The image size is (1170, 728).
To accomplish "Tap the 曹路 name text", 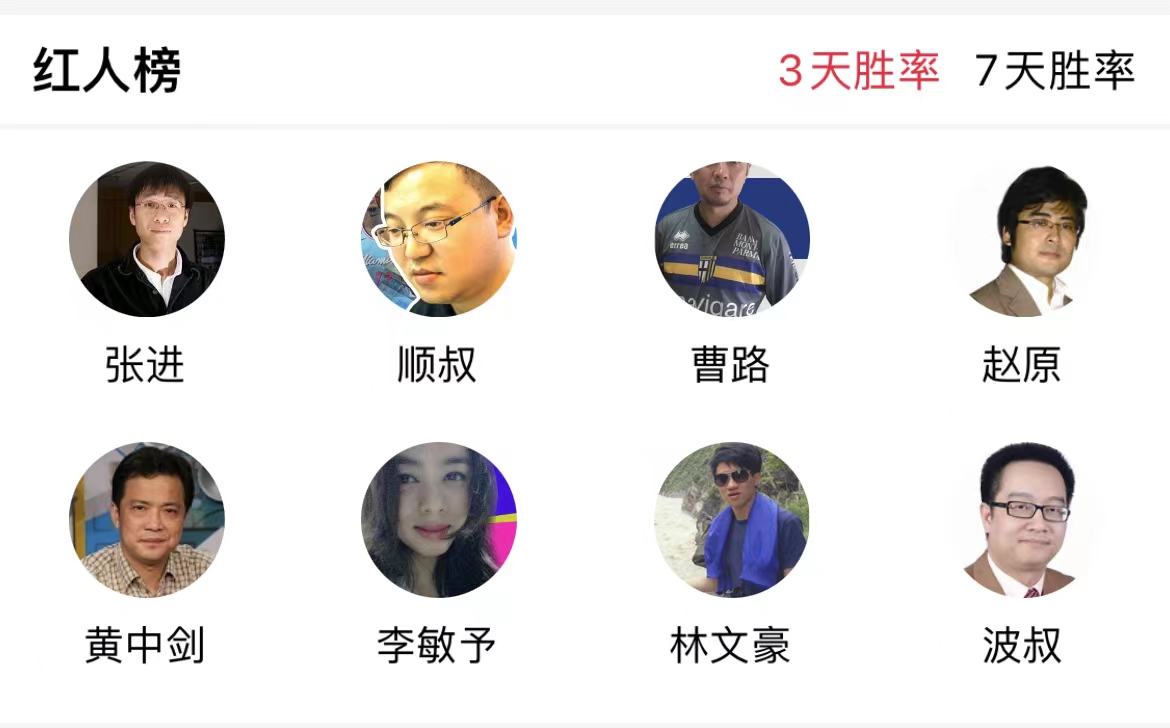I will pyautogui.click(x=730, y=365).
